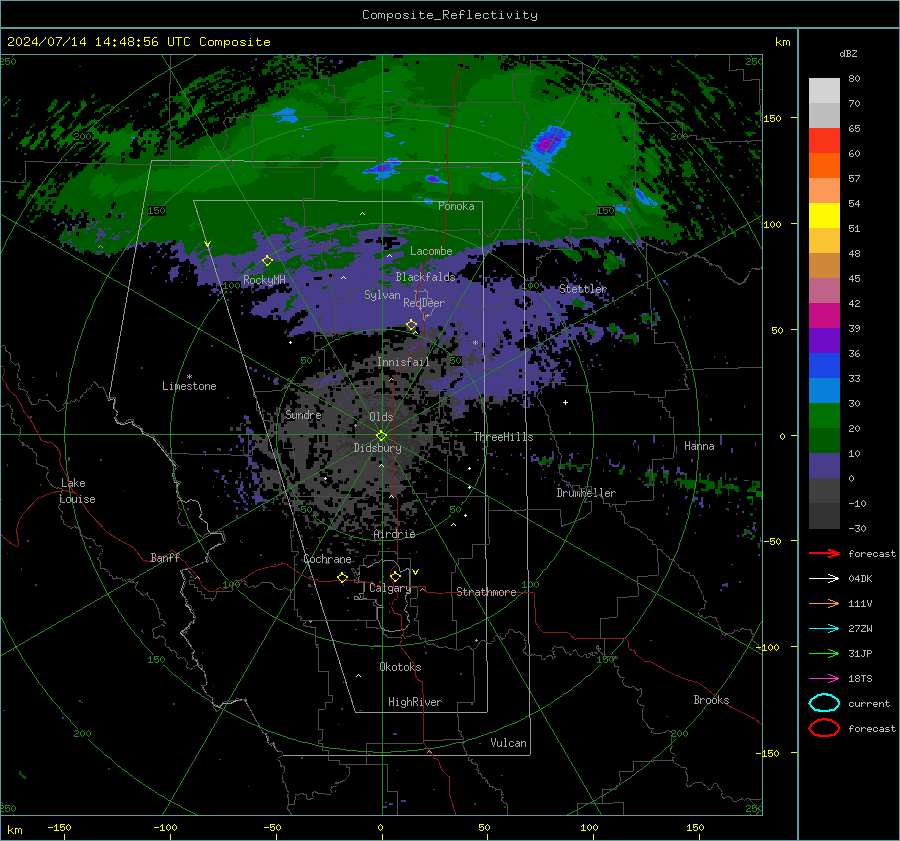
Task: Click the Sylvan label
Action: point(382,295)
